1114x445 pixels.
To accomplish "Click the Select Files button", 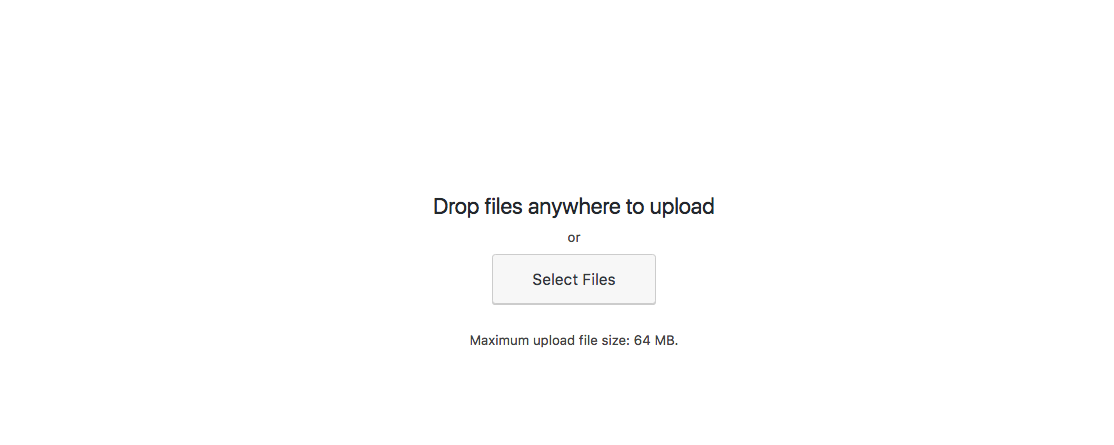I will coord(573,279).
